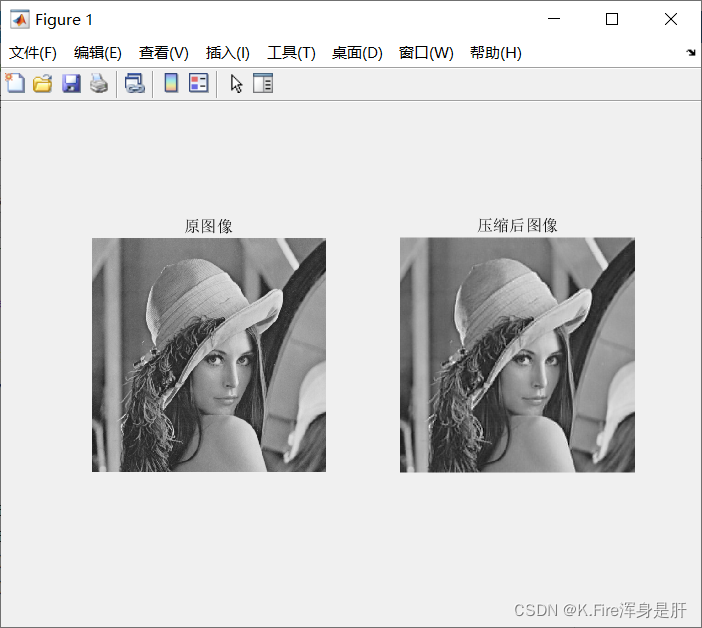Click the New Figure toolbar icon
The width and height of the screenshot is (702, 628).
click(15, 83)
